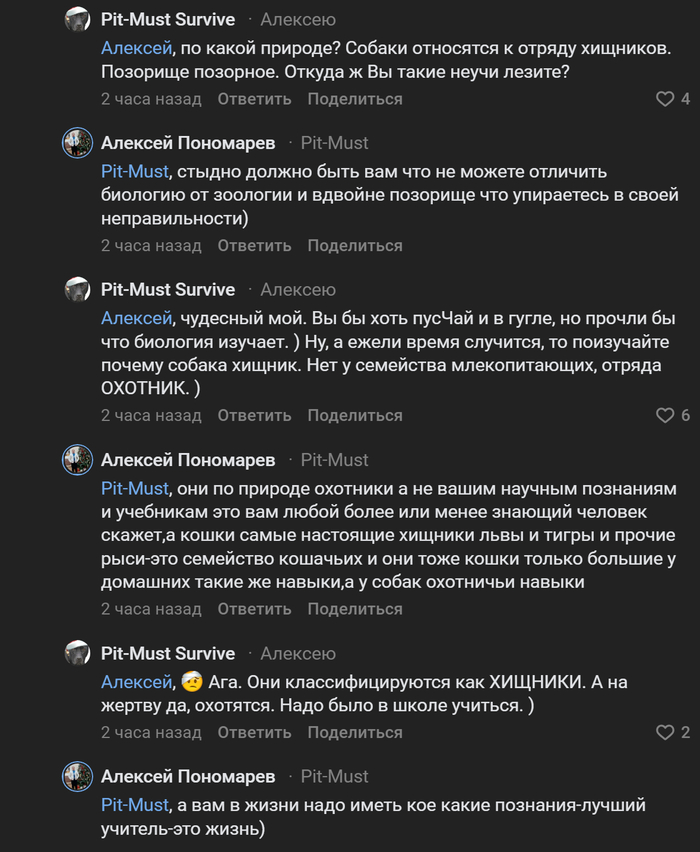Click the heart showing 2 likes
The height and width of the screenshot is (852, 700).
click(665, 733)
